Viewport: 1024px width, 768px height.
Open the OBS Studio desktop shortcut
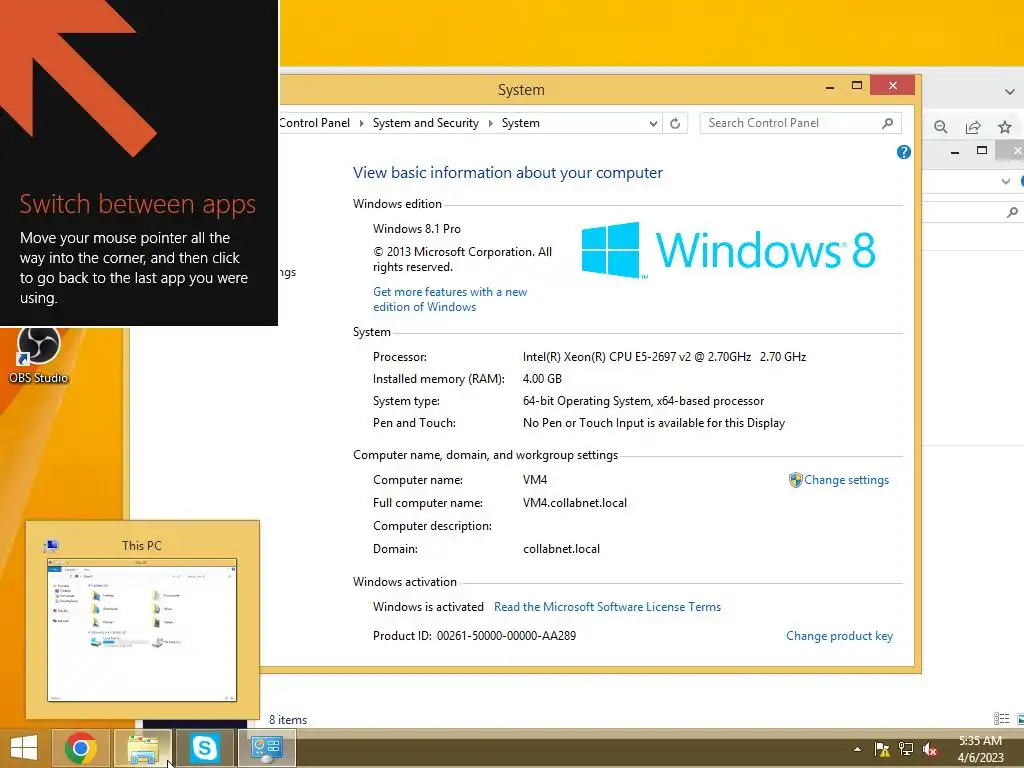(38, 355)
